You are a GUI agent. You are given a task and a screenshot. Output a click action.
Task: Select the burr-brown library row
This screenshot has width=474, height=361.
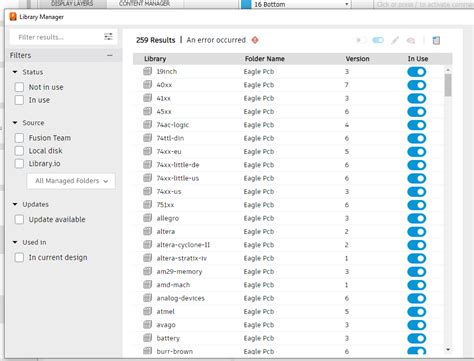tap(288, 351)
